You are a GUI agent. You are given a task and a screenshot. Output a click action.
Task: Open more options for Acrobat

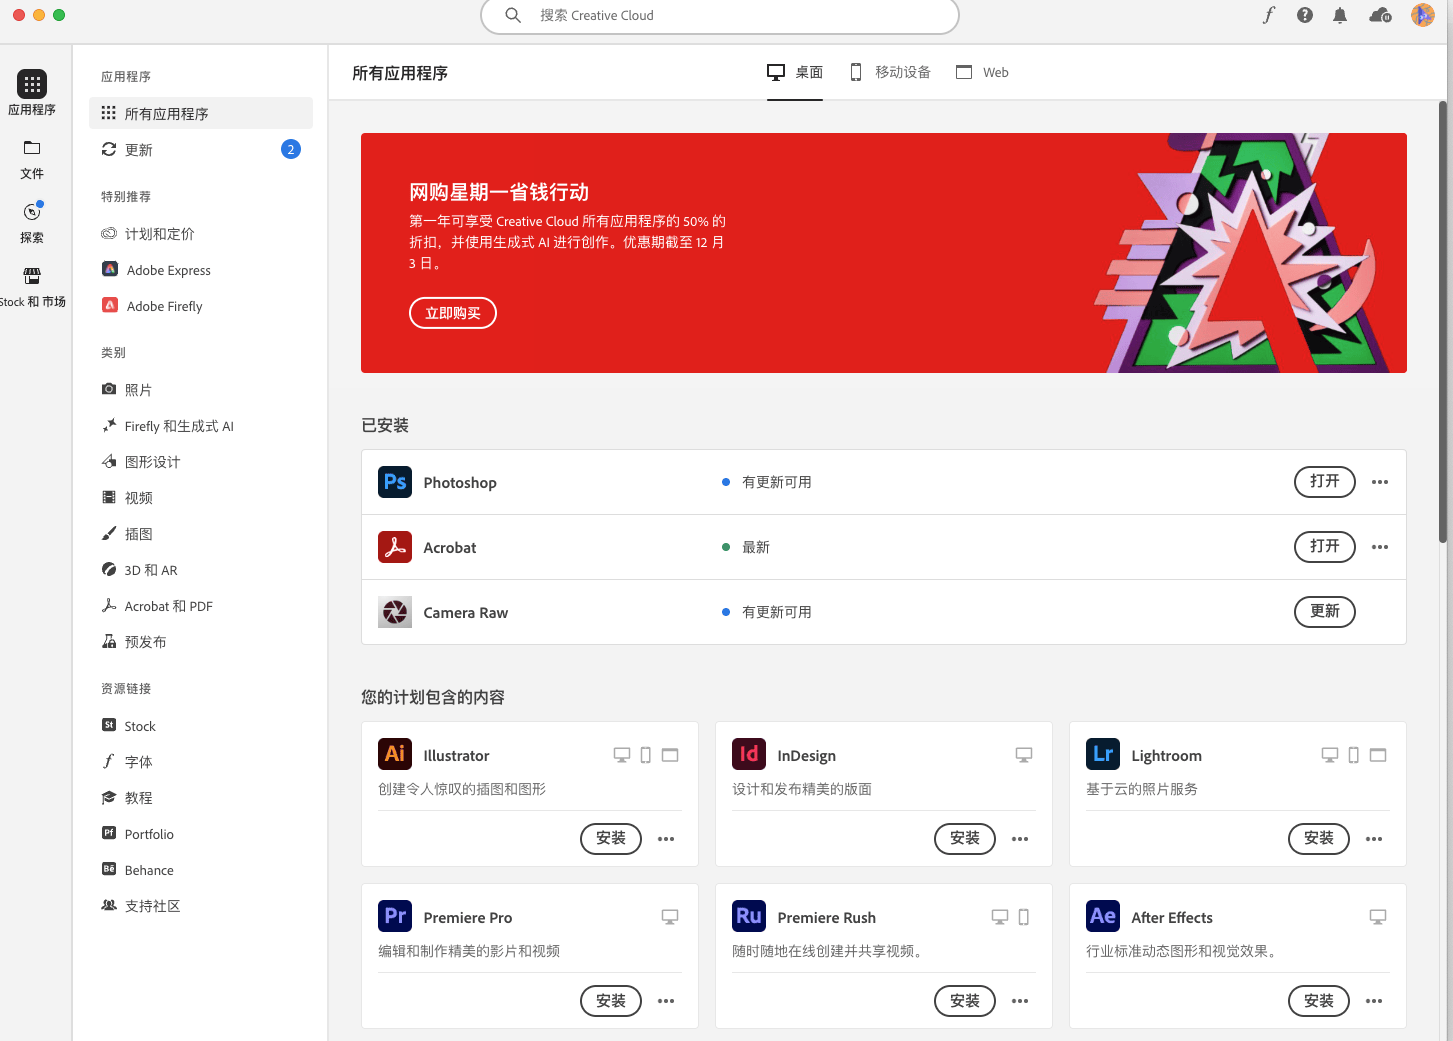pyautogui.click(x=1380, y=547)
